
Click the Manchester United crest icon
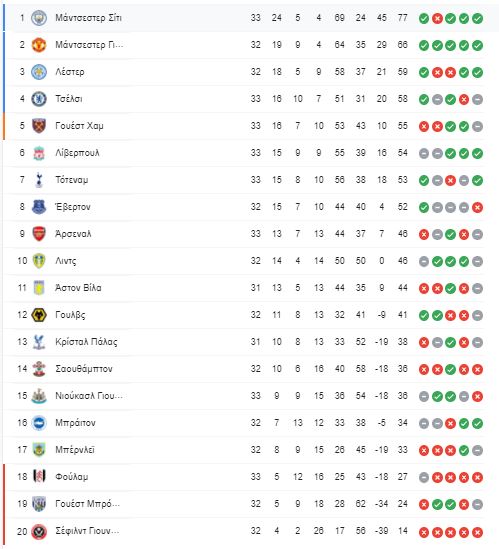[x=39, y=45]
